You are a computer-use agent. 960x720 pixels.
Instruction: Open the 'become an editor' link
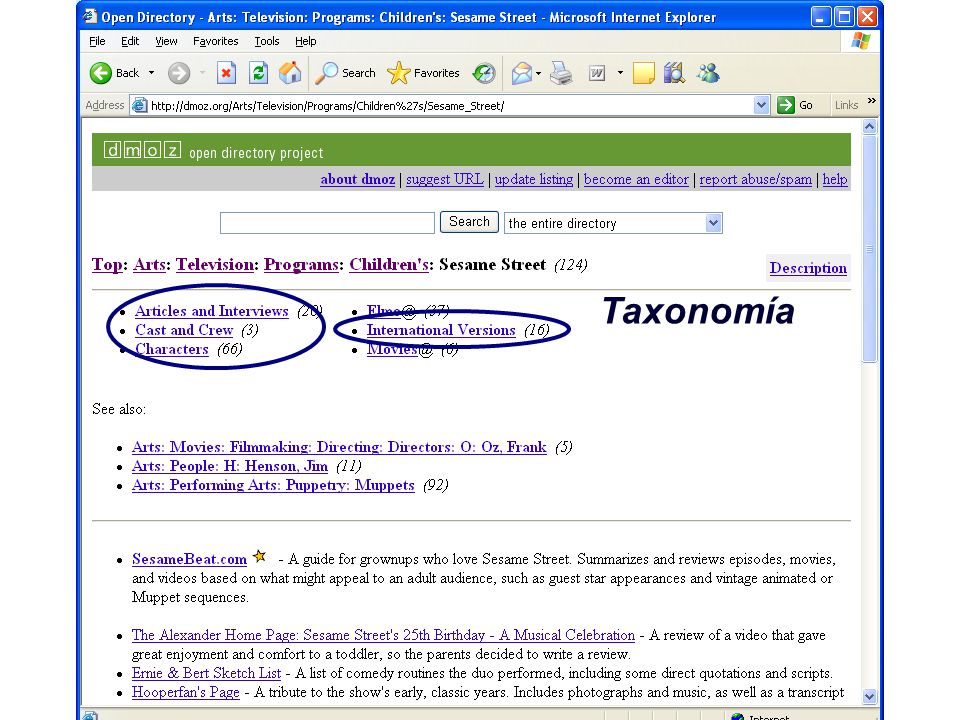[636, 179]
